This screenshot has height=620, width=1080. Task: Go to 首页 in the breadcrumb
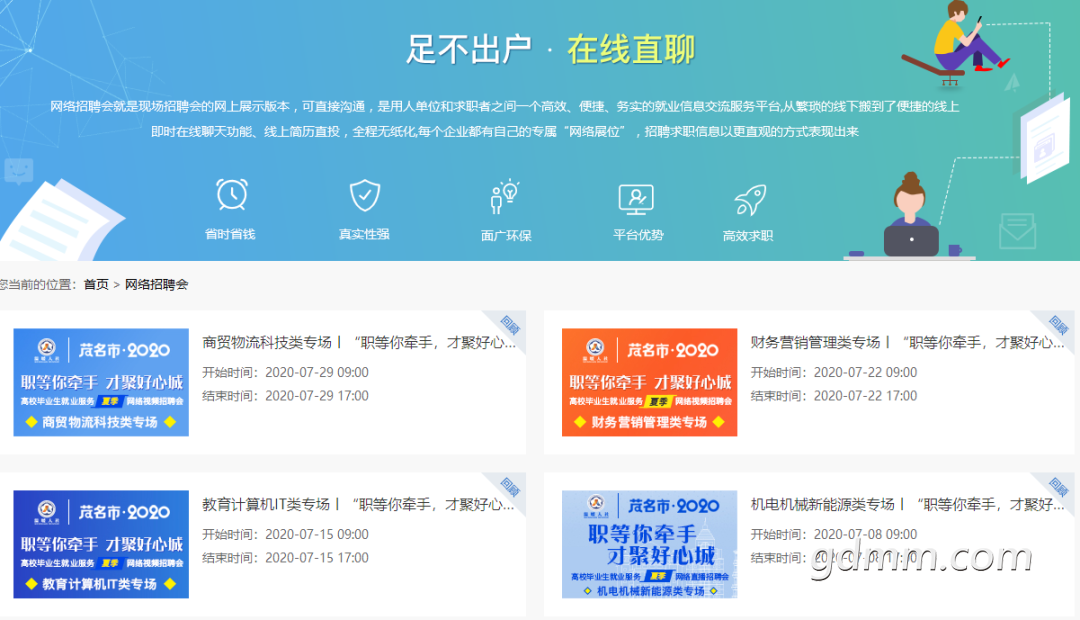(x=96, y=285)
